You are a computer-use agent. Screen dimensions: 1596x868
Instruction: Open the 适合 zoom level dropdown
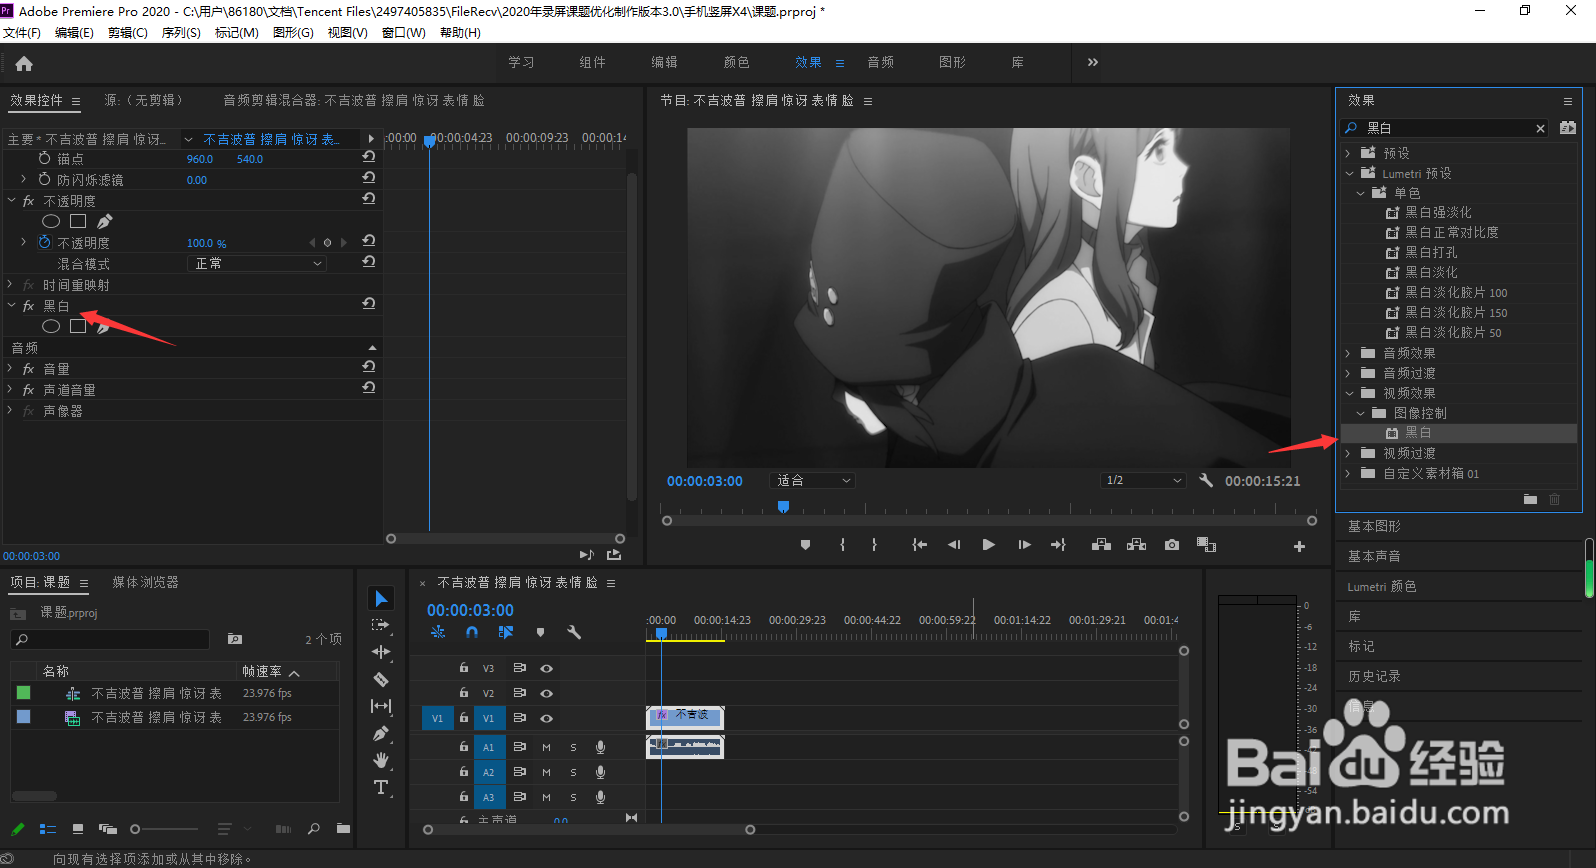813,480
